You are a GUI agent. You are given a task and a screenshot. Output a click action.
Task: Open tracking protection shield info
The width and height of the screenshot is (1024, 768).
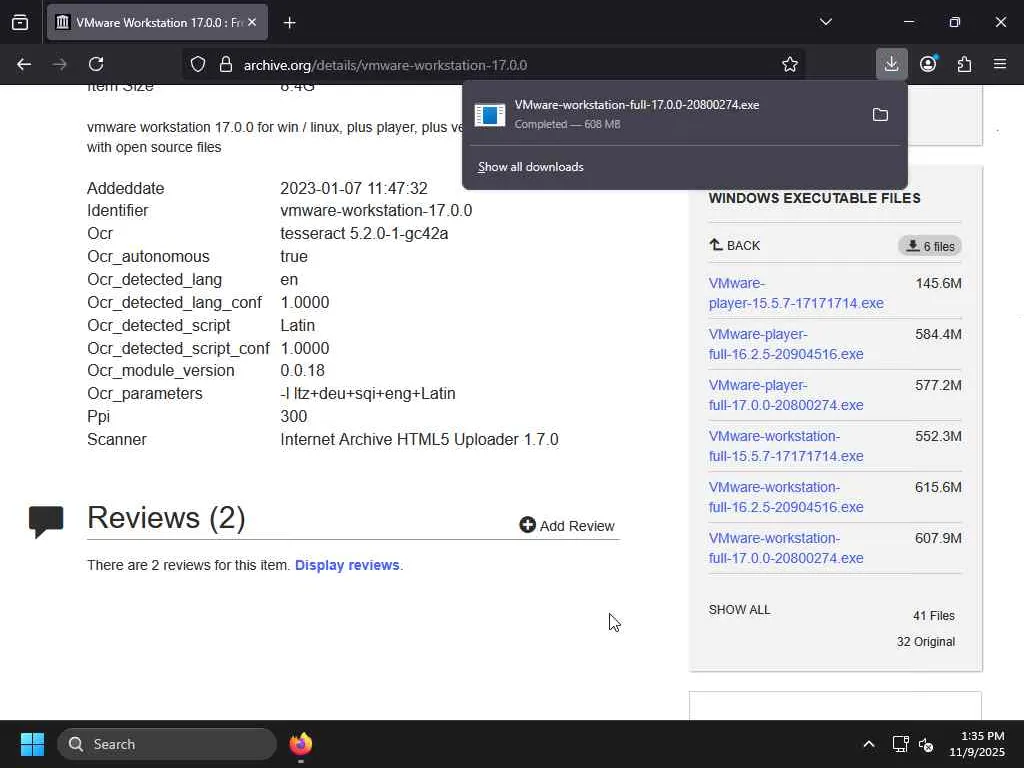[198, 65]
